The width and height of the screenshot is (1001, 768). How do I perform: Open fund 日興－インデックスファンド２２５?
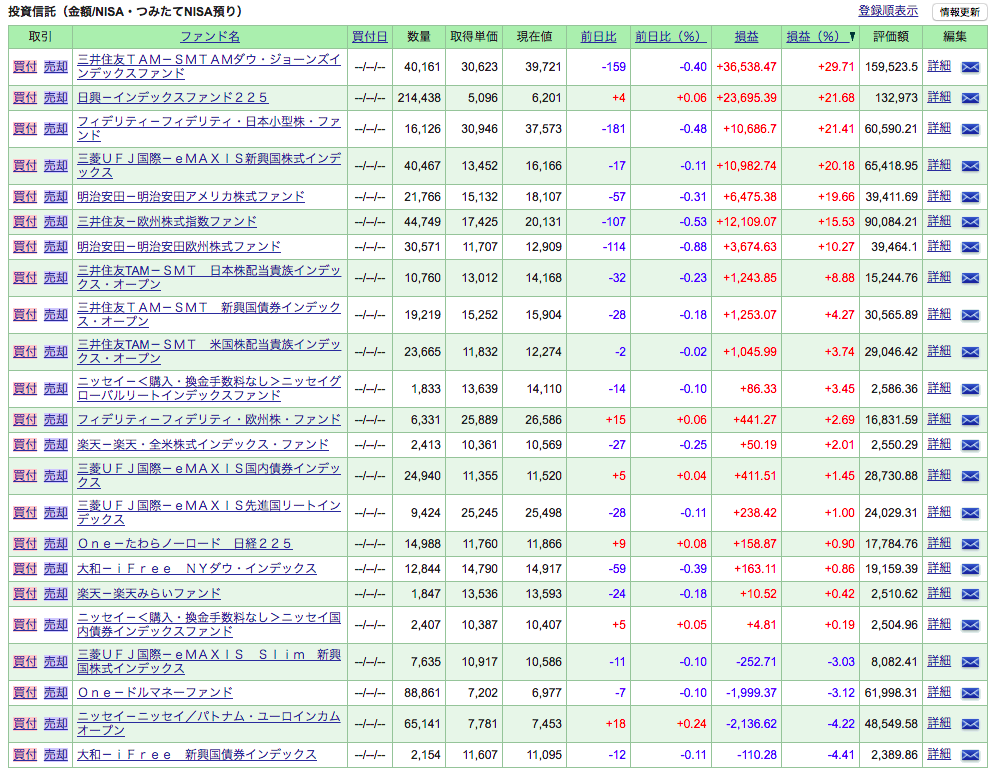(x=172, y=98)
